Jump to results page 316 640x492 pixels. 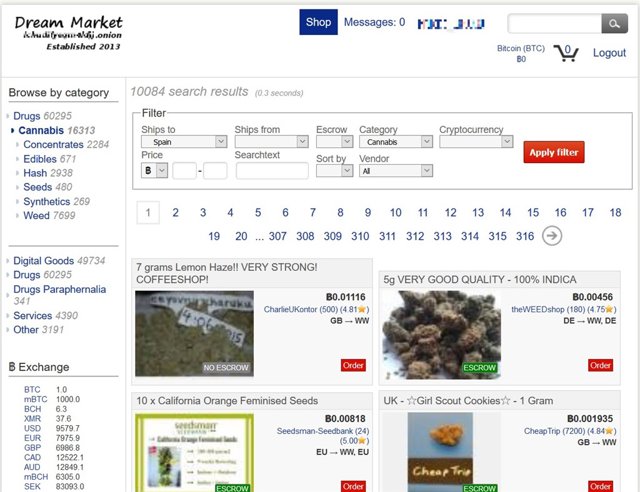point(524,236)
